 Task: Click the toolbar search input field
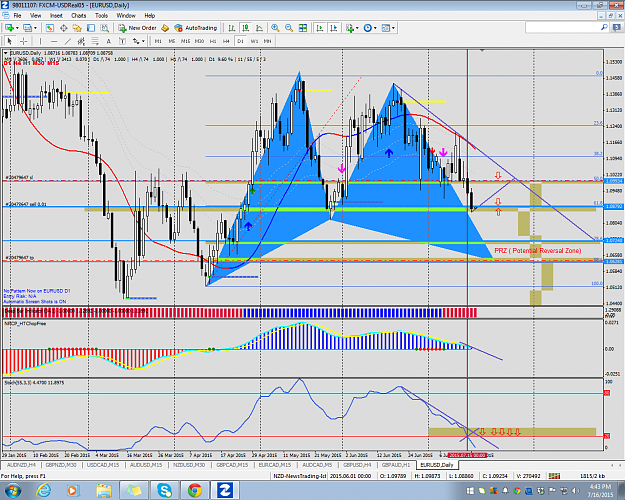563,28
